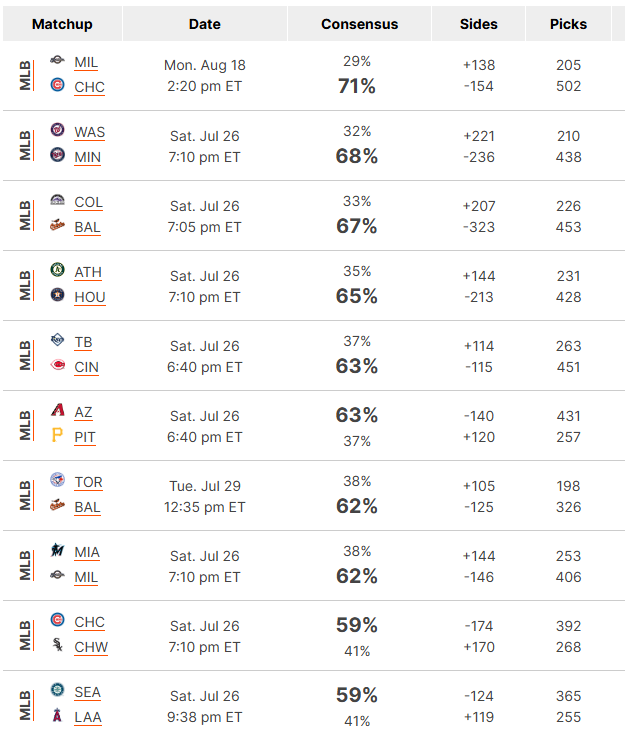Viewport: 625px width, 739px height.
Task: Click the Houston Astros team logo
Action: pos(58,295)
